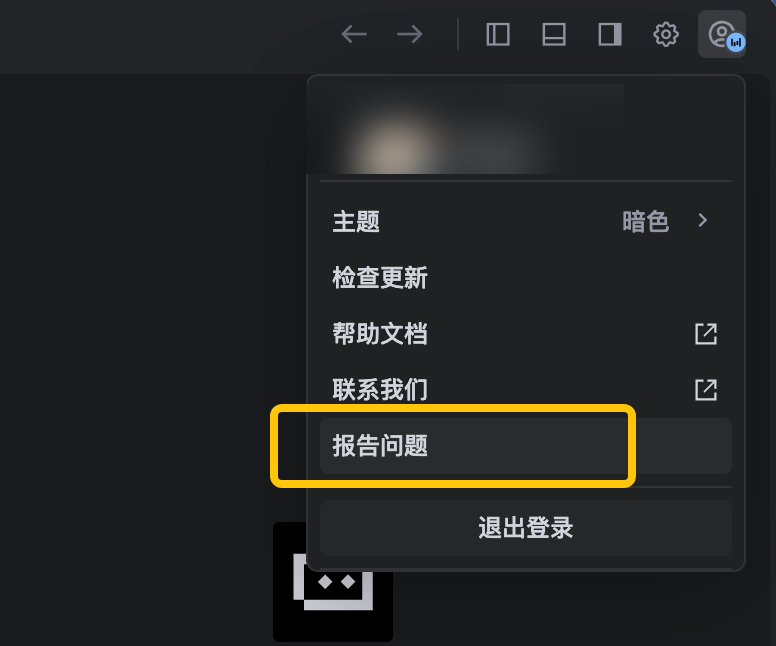Choose 报告问题 to report an issue

coord(526,446)
